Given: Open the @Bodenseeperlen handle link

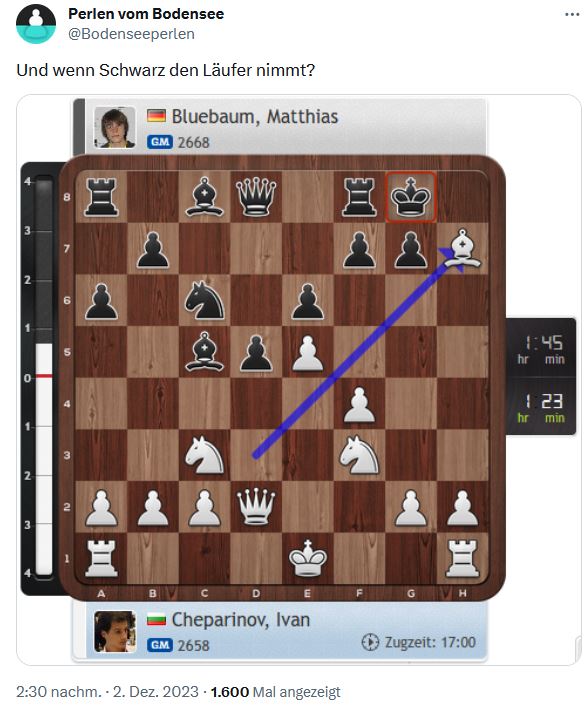Looking at the screenshot, I should (x=131, y=34).
